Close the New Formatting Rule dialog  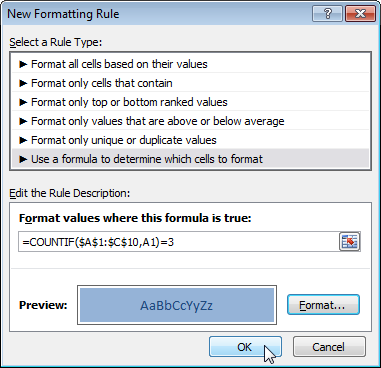pyautogui.click(x=360, y=14)
